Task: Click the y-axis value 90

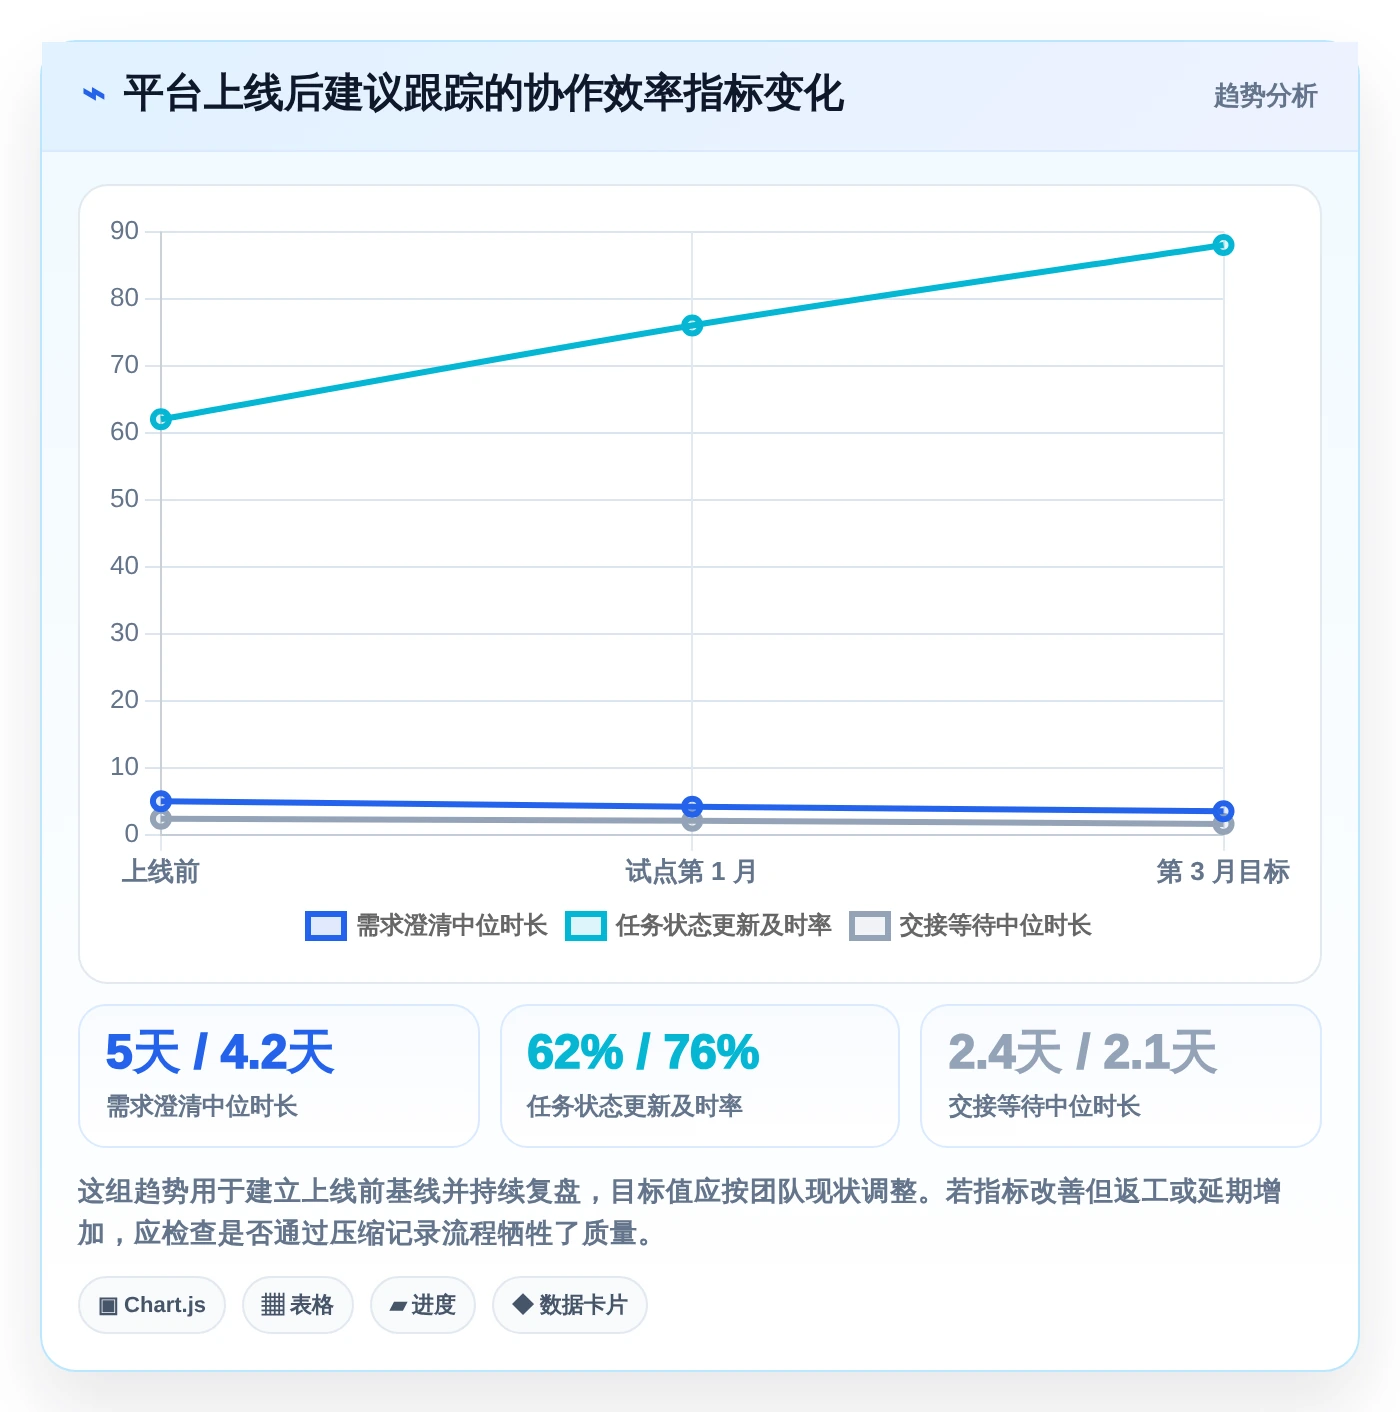Action: coord(125,231)
